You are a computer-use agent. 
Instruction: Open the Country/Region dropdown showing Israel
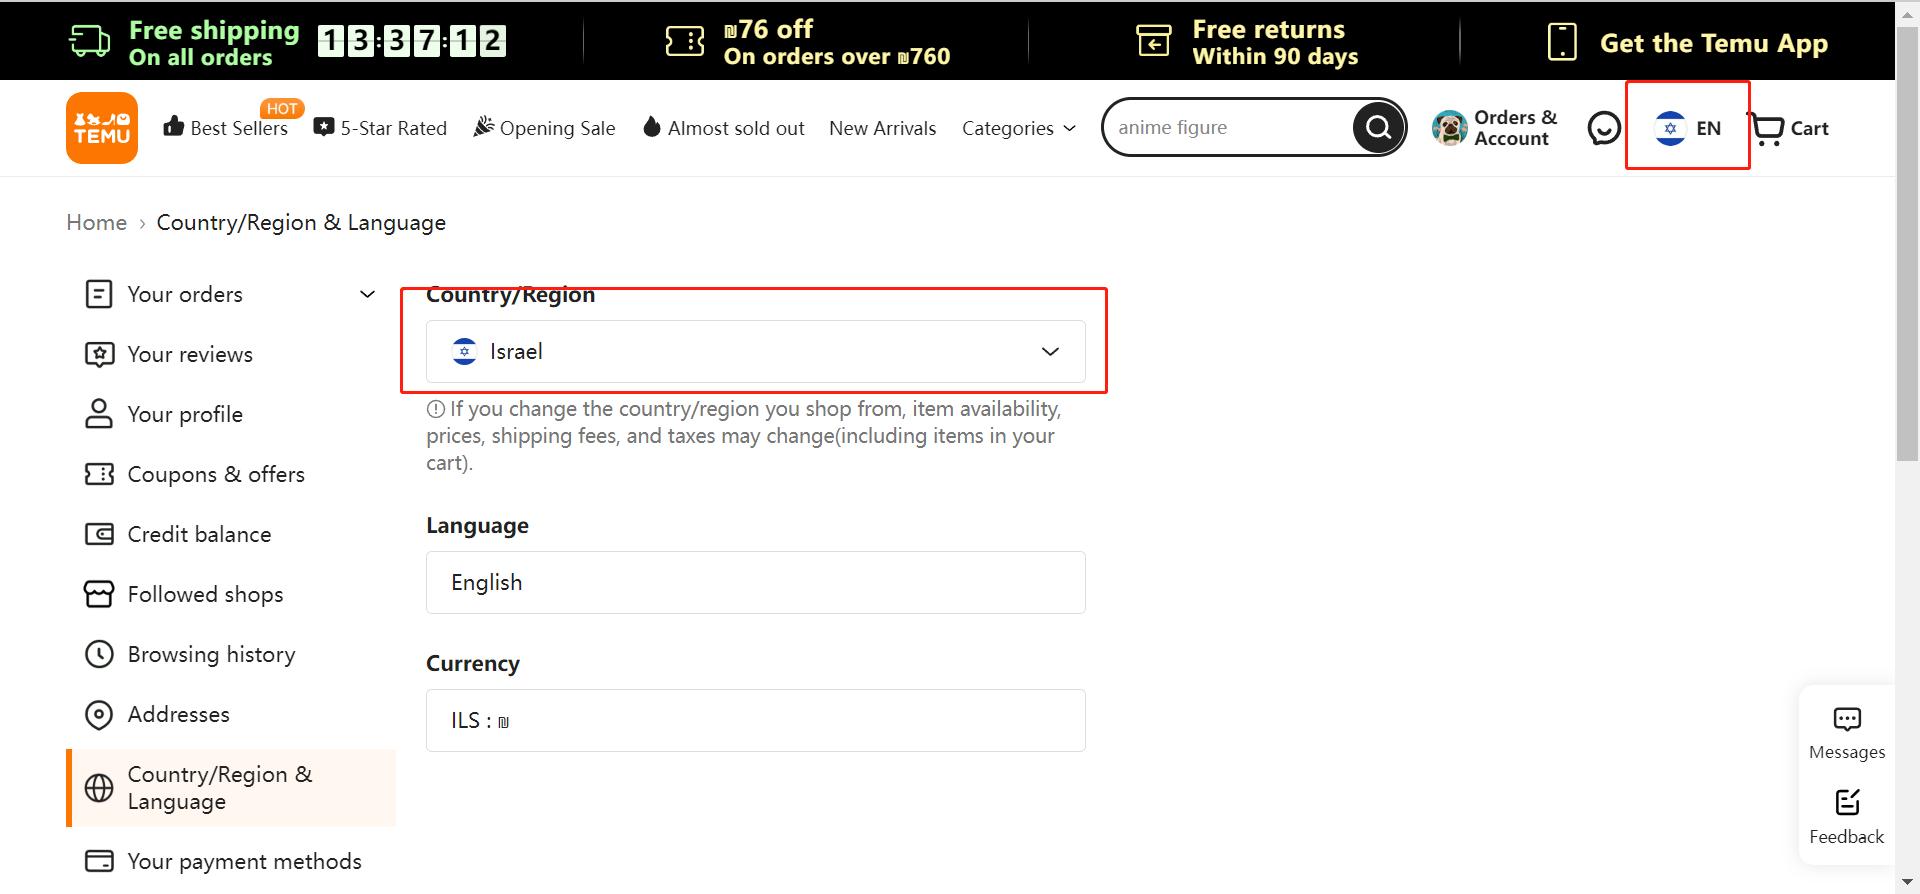tap(756, 351)
